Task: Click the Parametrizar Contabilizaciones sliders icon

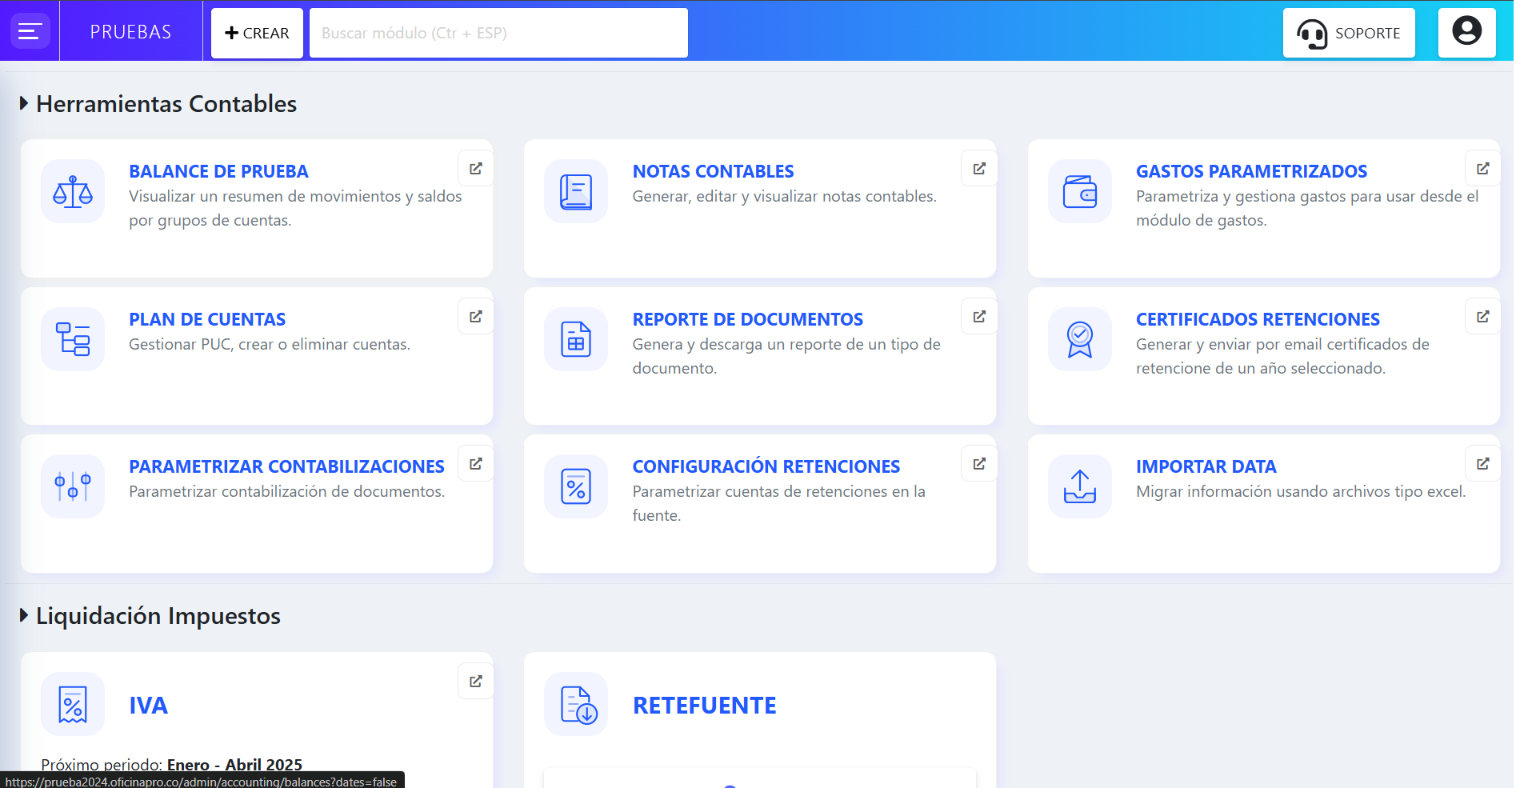Action: pos(73,486)
